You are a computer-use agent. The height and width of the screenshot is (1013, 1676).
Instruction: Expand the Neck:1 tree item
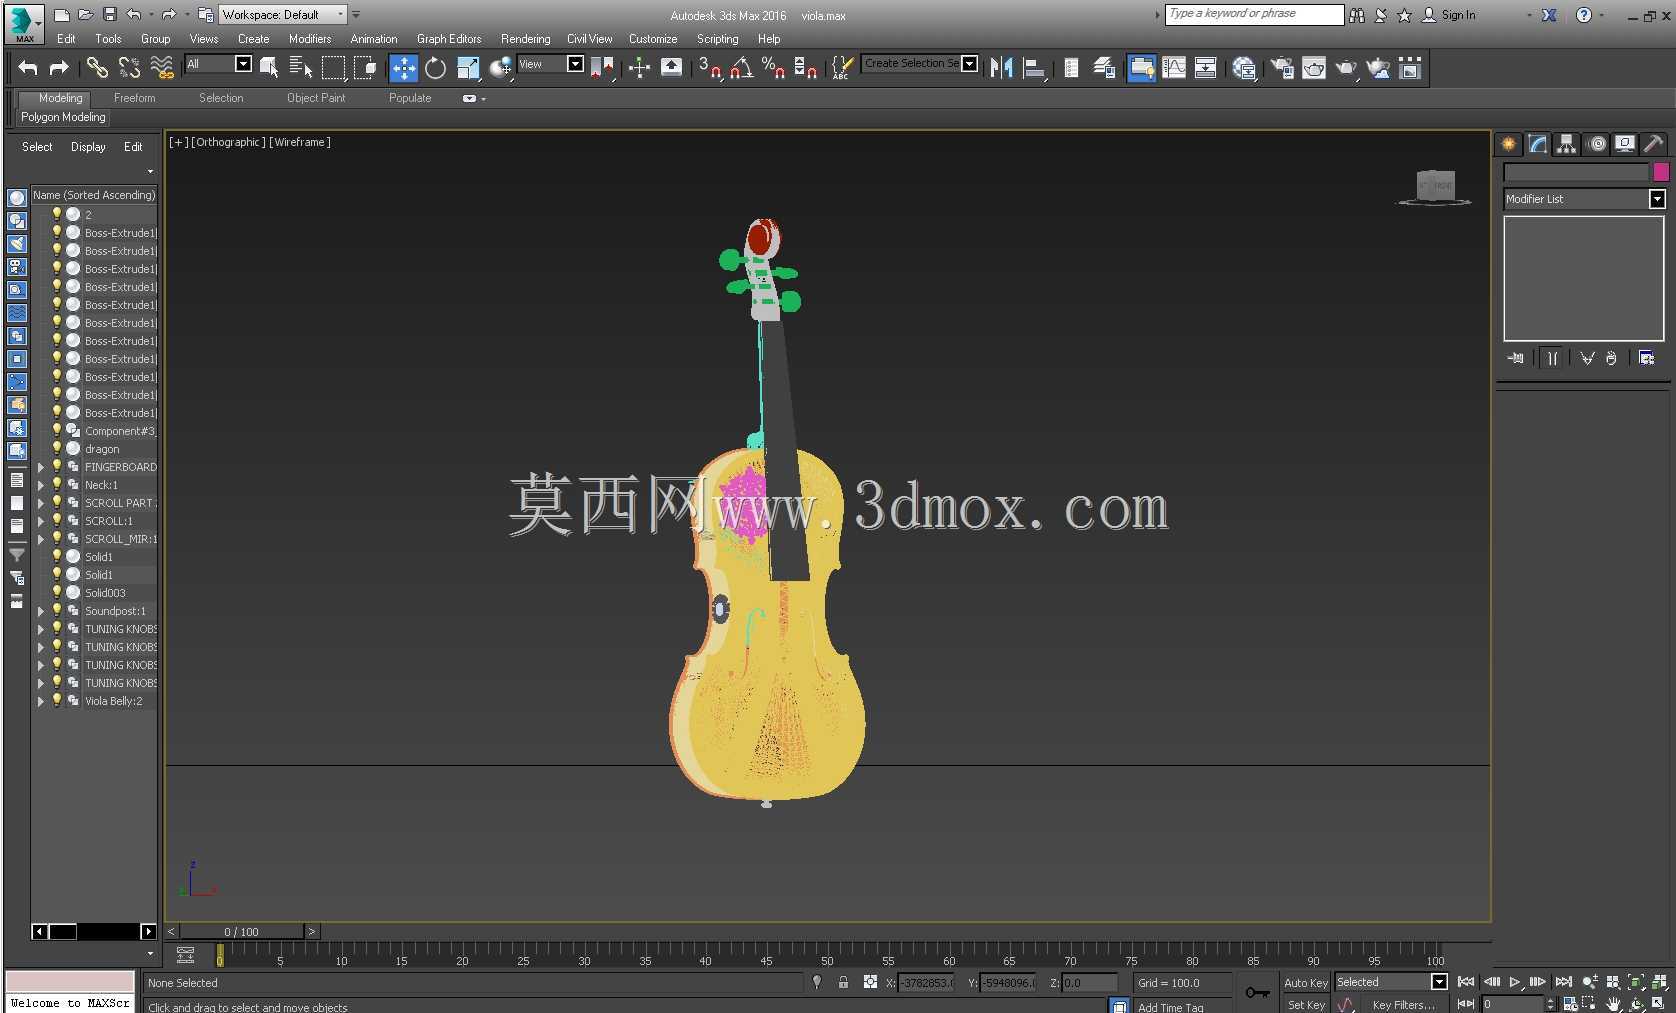click(x=41, y=485)
